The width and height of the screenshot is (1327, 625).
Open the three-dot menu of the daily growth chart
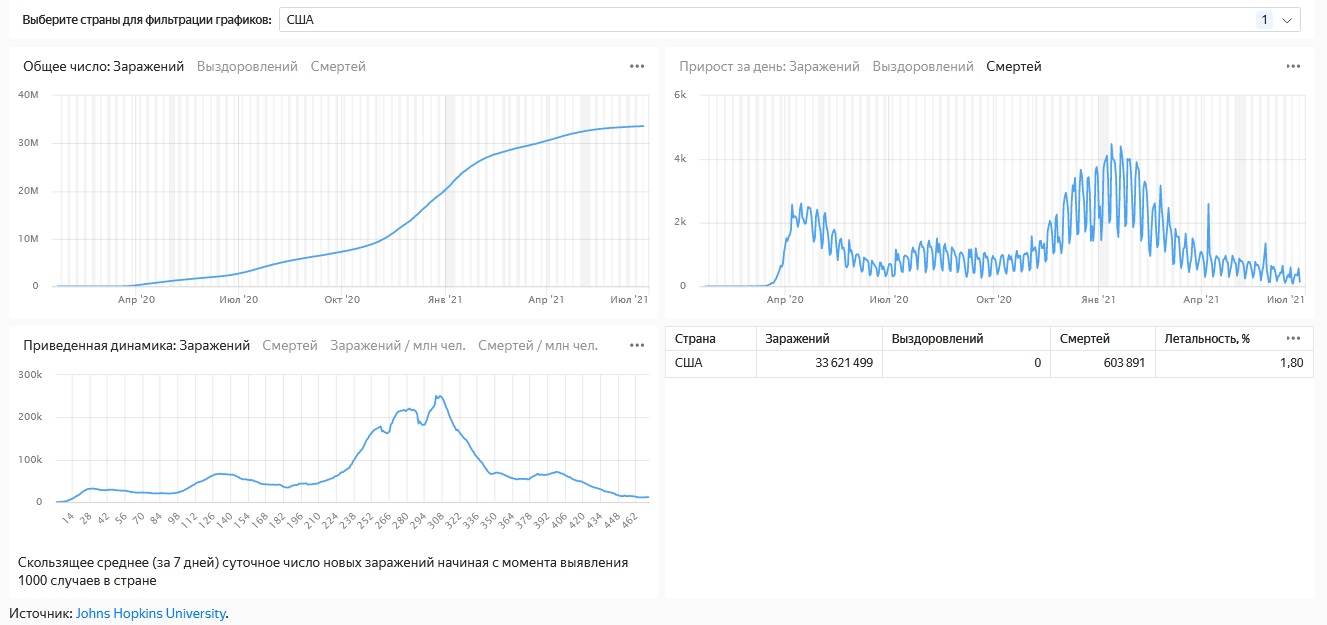pyautogui.click(x=1293, y=67)
